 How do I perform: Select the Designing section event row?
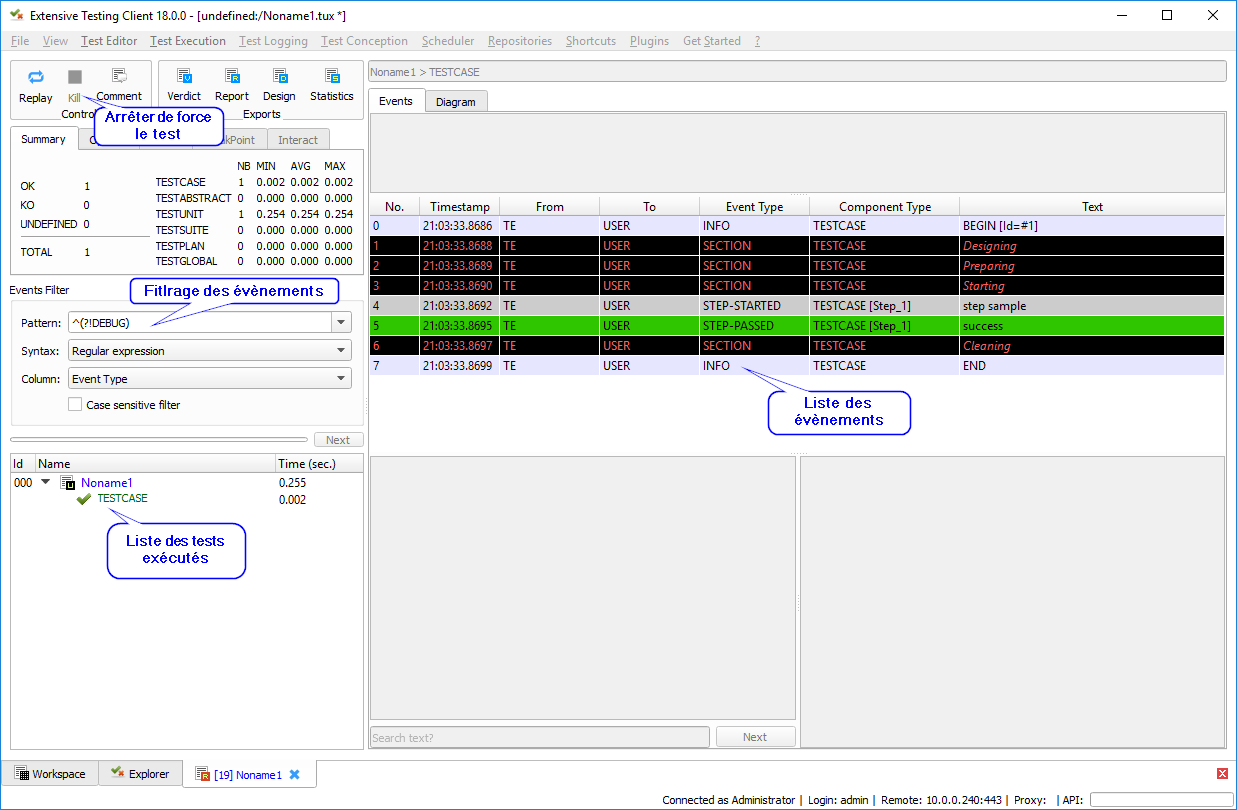point(797,246)
